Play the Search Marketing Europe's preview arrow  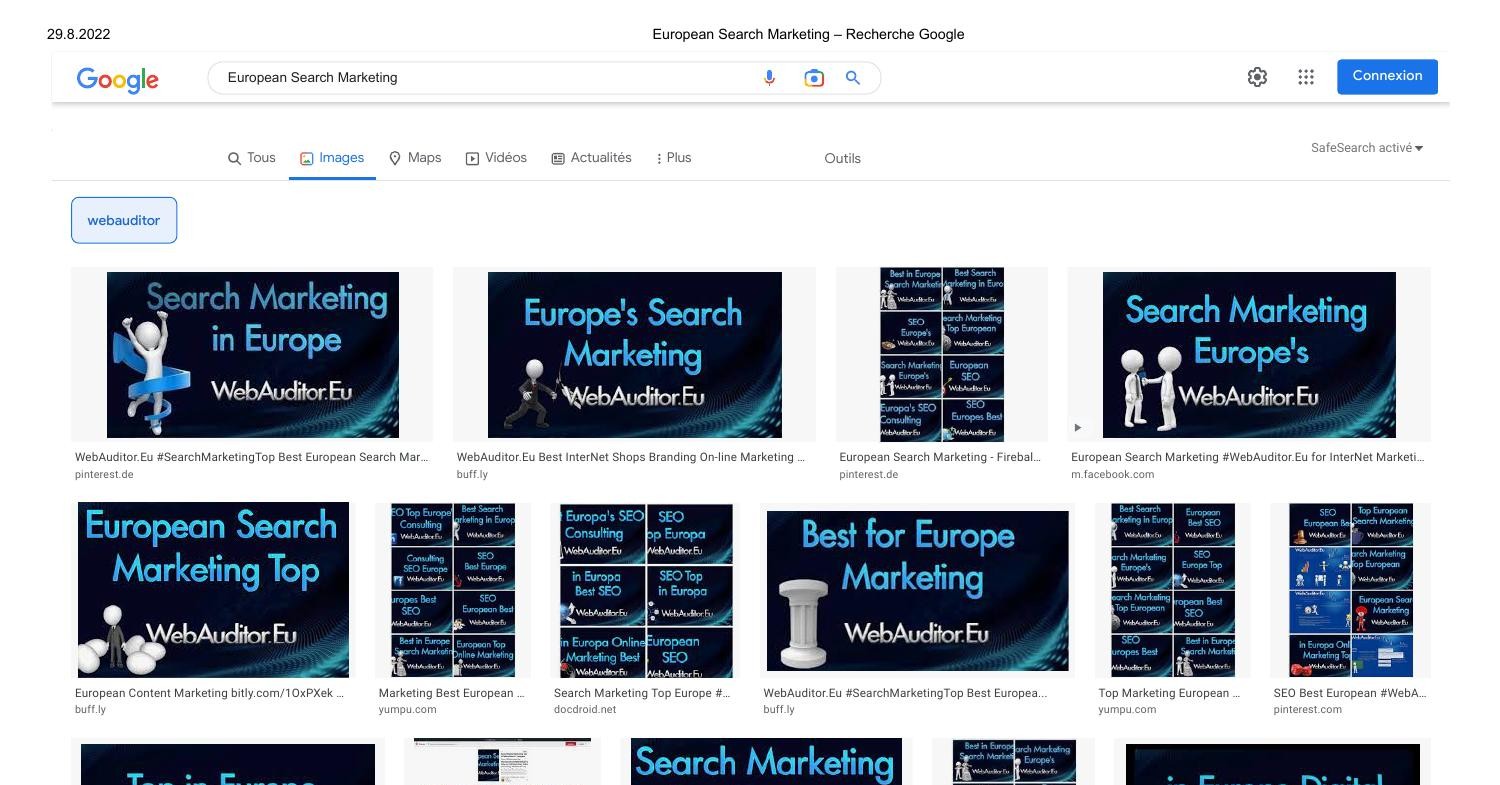tap(1078, 427)
